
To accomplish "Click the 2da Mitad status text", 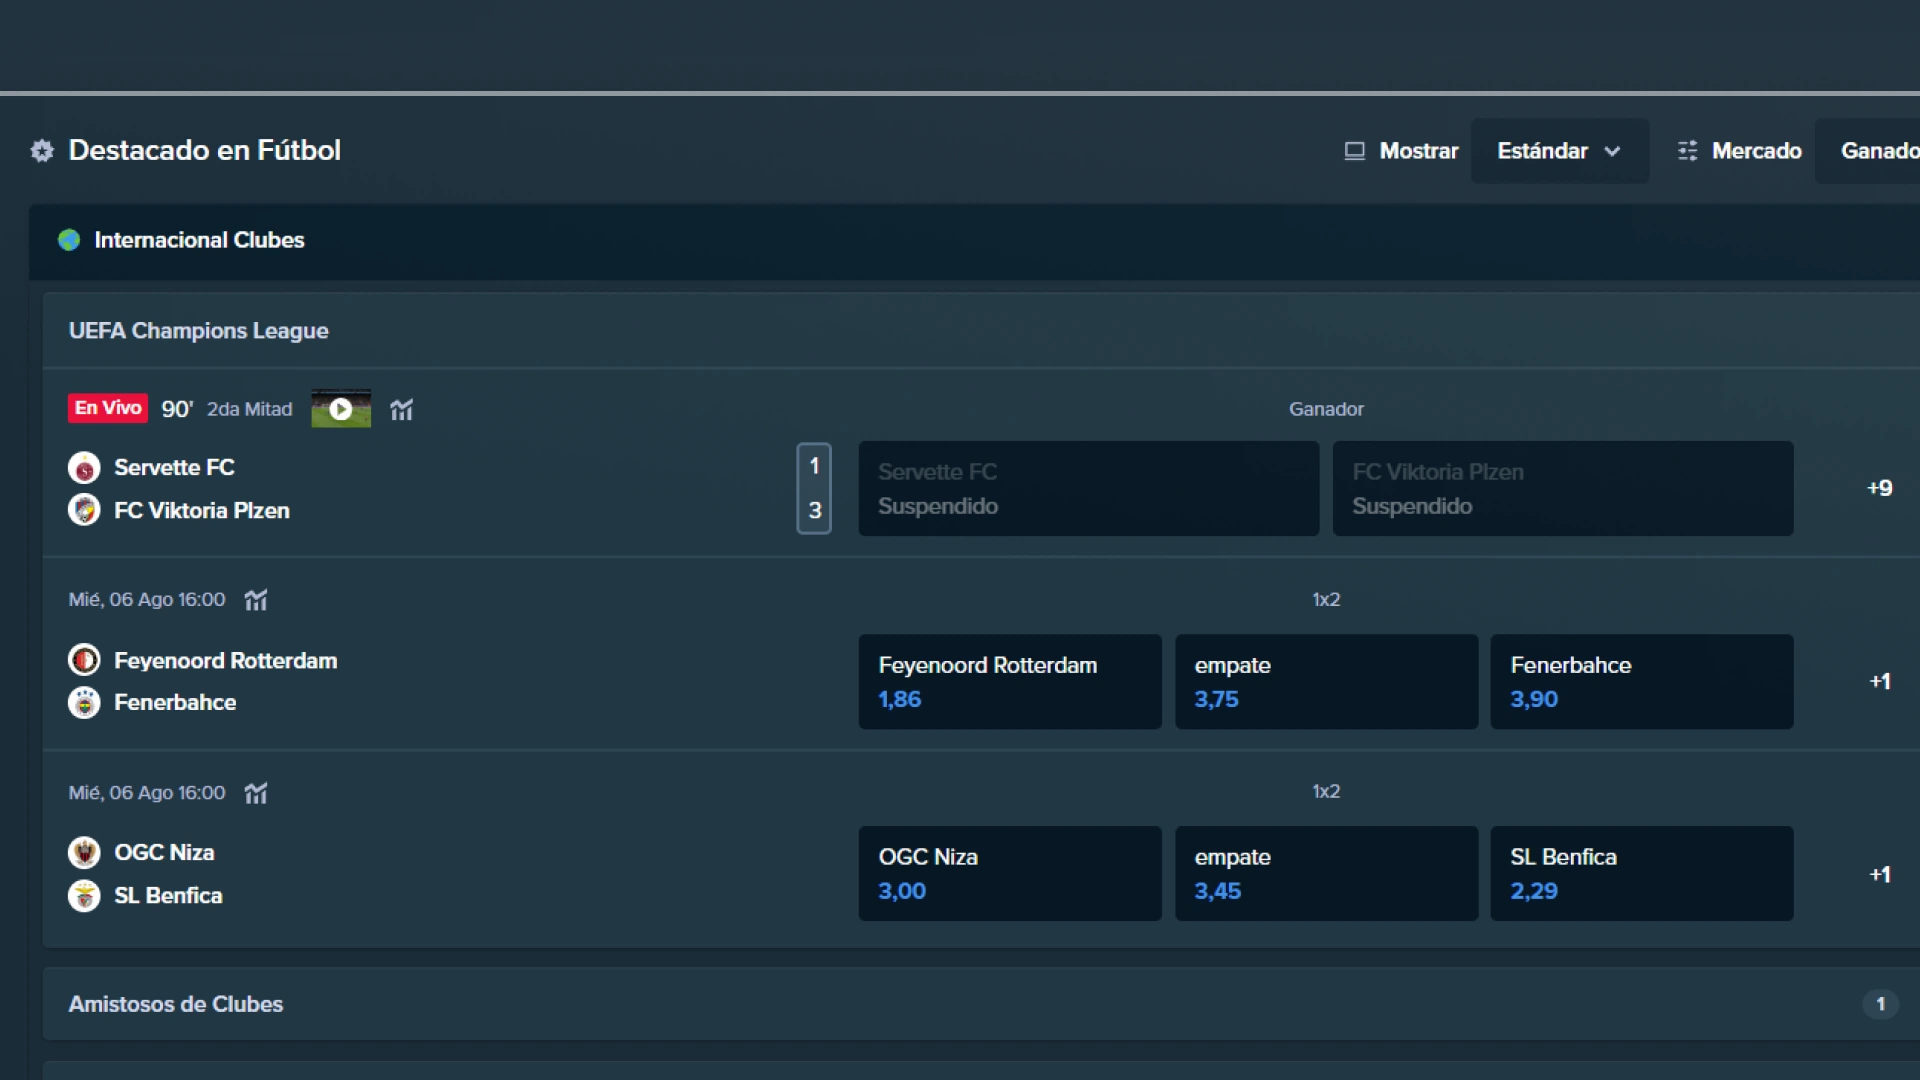I will coord(250,409).
